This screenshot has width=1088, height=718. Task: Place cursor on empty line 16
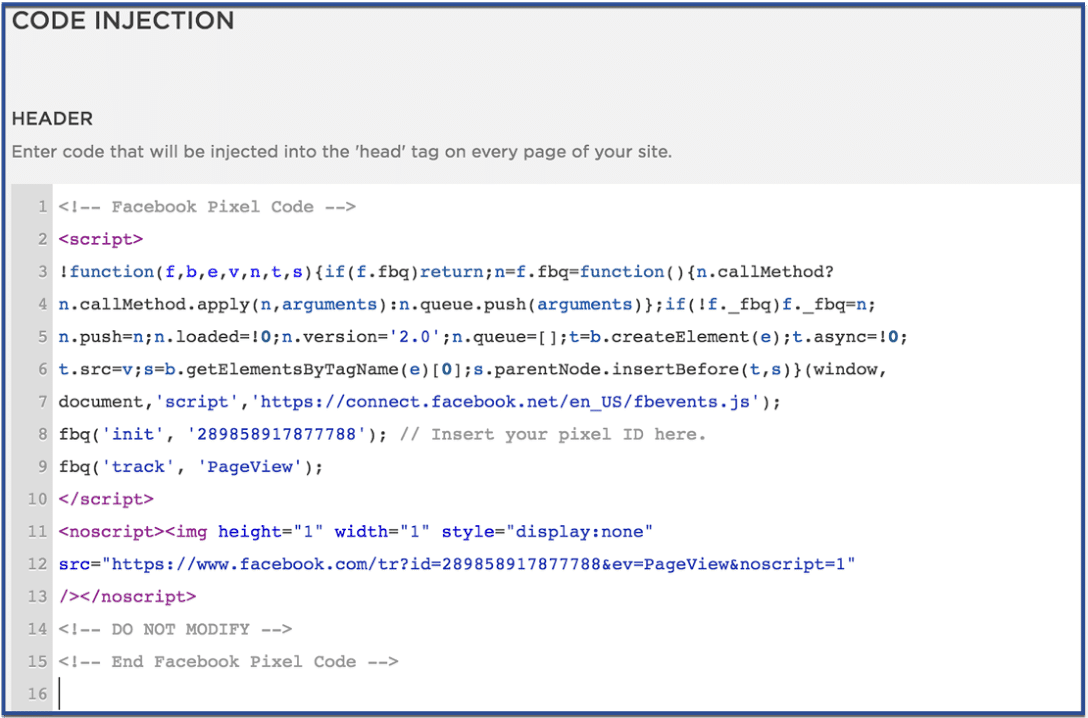point(70,693)
